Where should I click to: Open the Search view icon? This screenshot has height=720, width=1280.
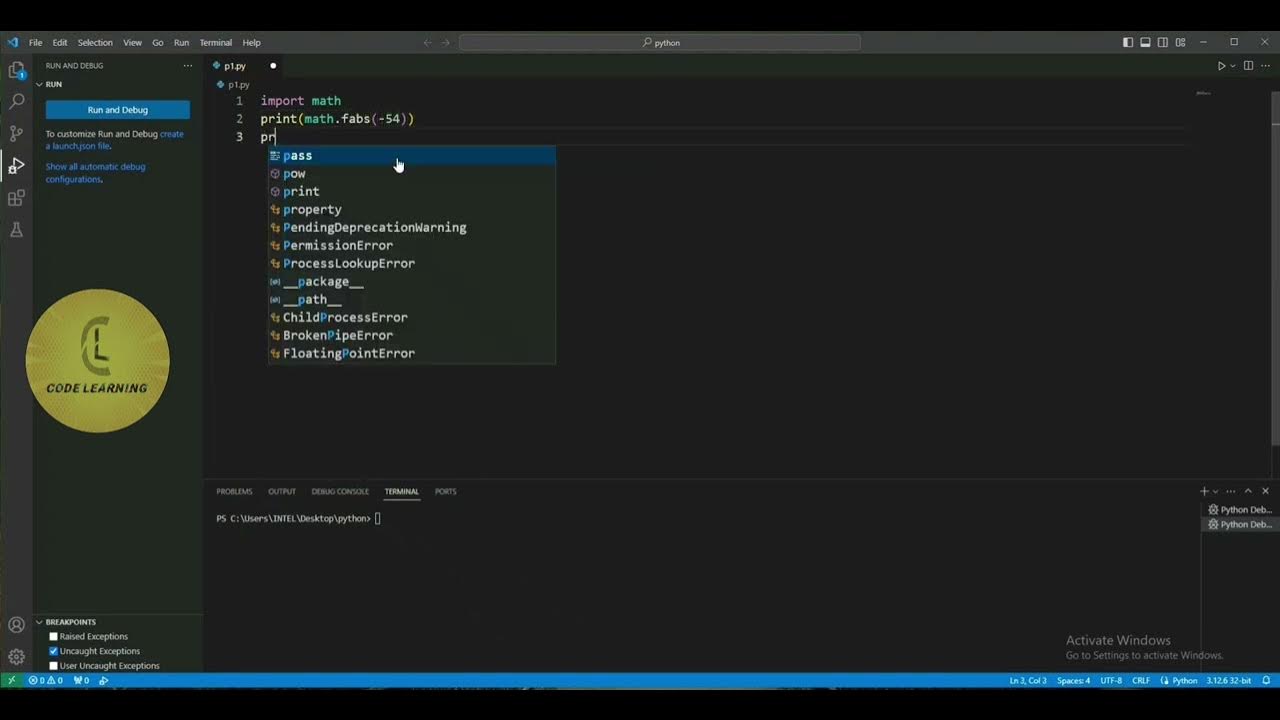coord(16,102)
